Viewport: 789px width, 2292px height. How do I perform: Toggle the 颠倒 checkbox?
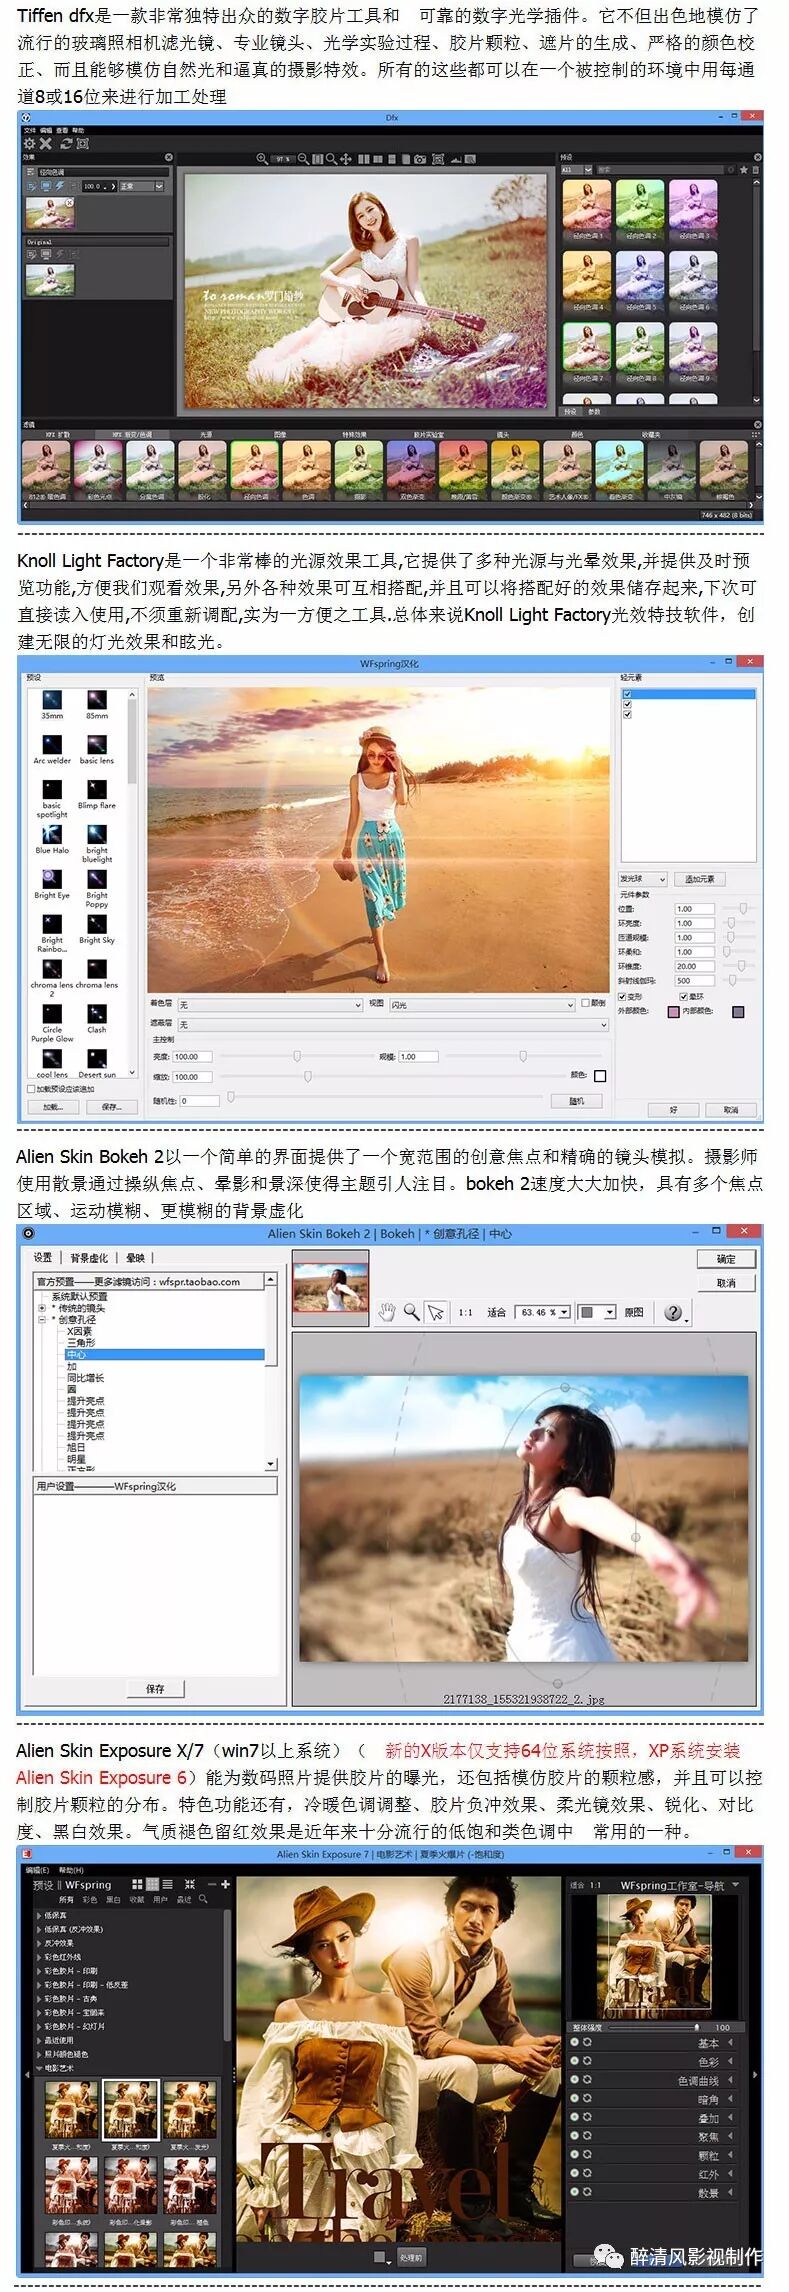click(585, 1003)
